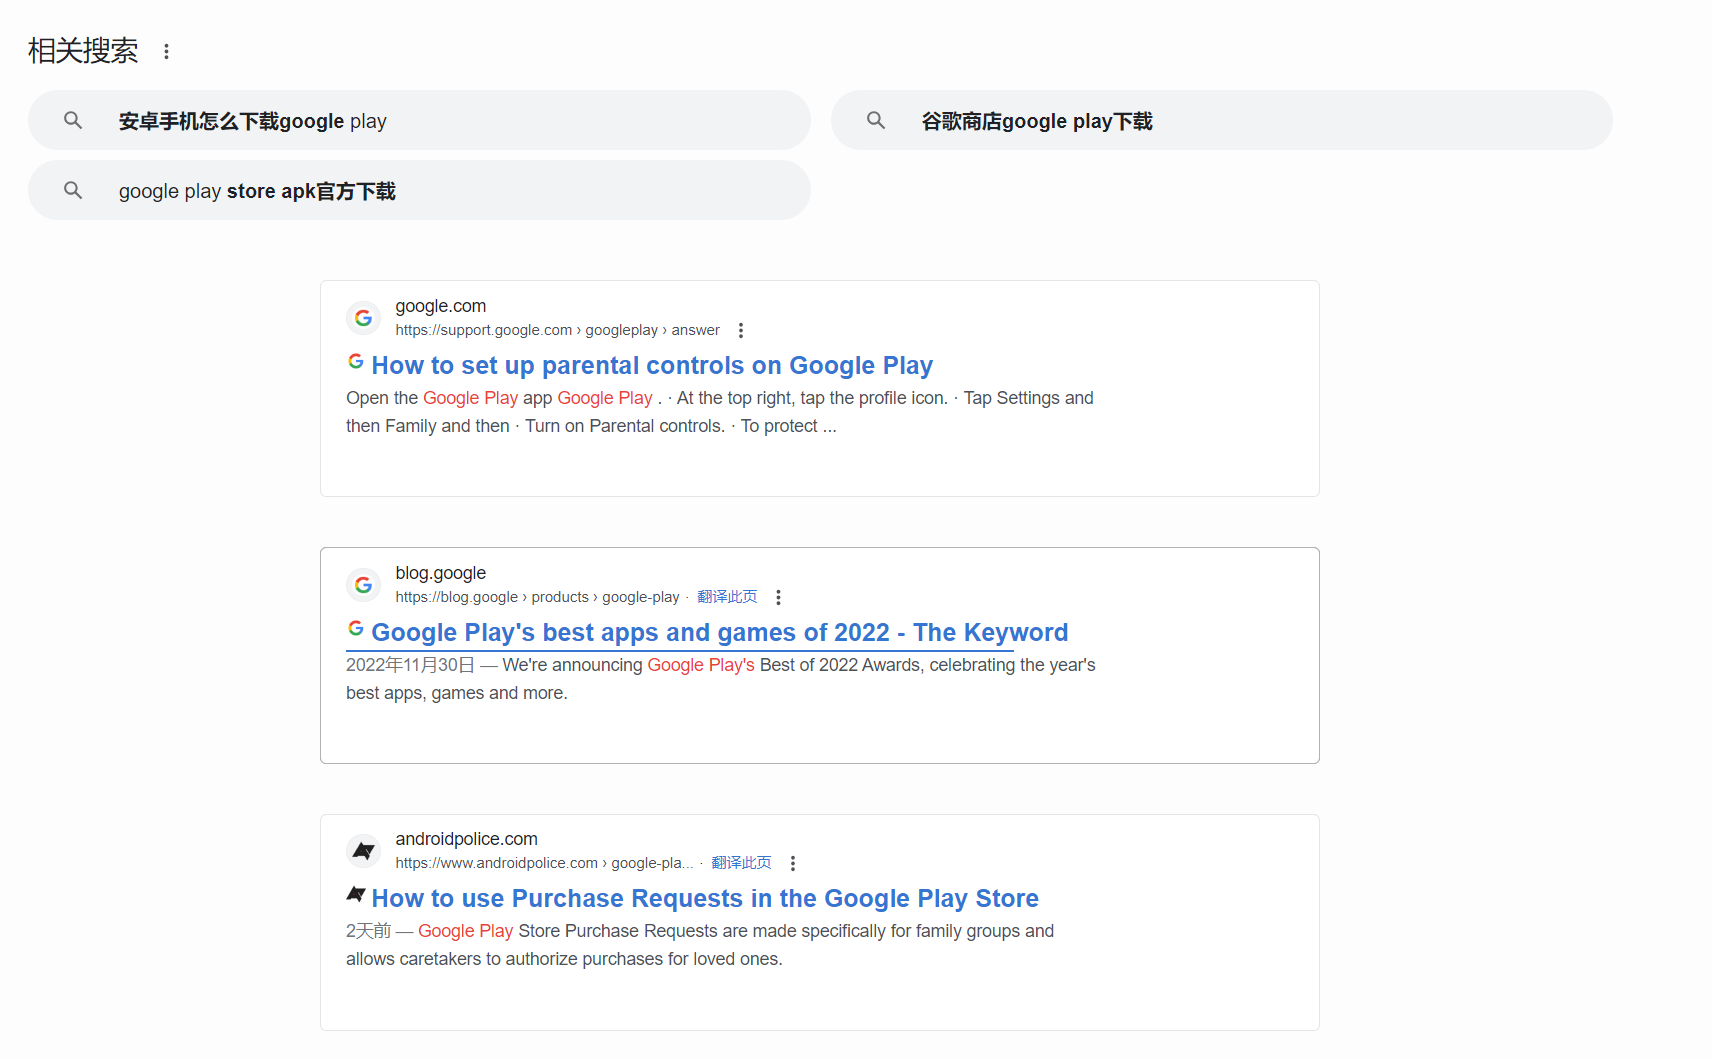Open the three-dot menu on the androidpolice.com result

792,862
